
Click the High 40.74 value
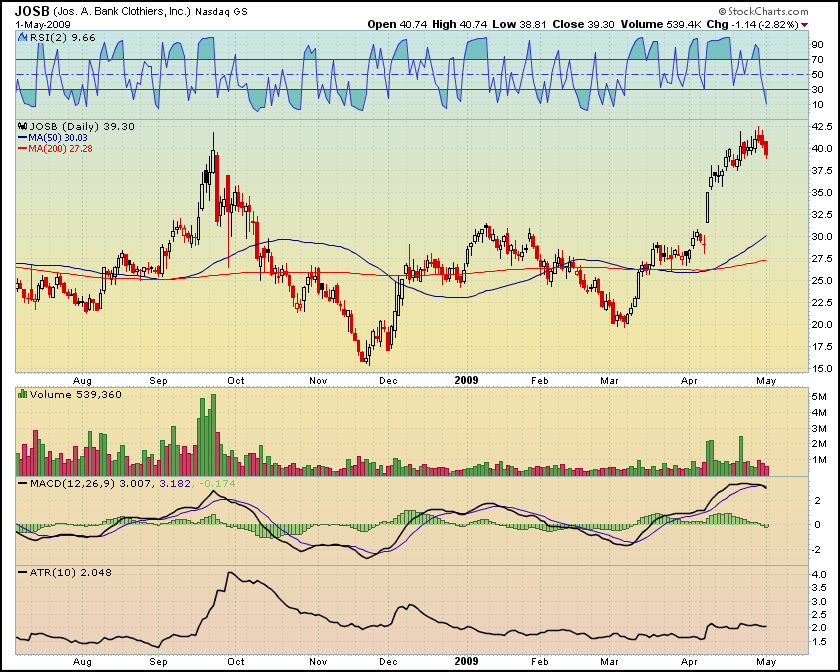(x=460, y=24)
